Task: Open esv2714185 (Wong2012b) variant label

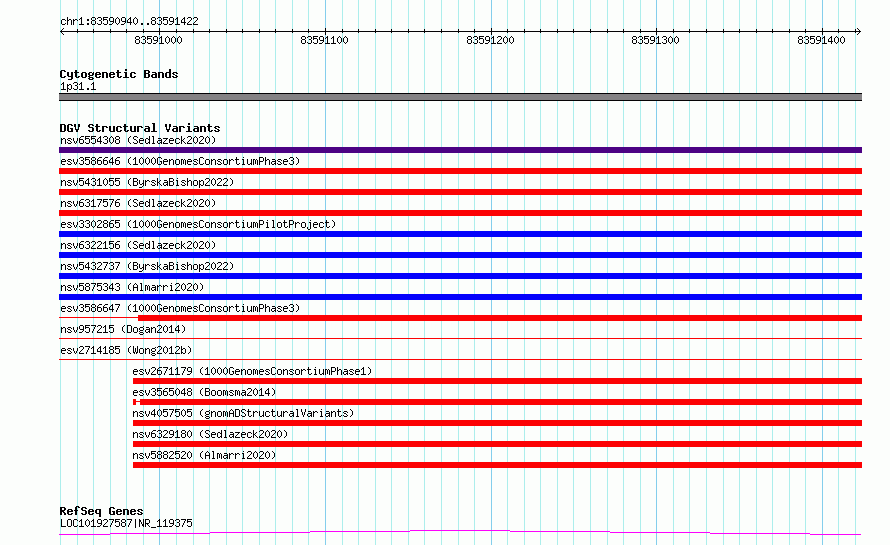Action: click(x=126, y=350)
